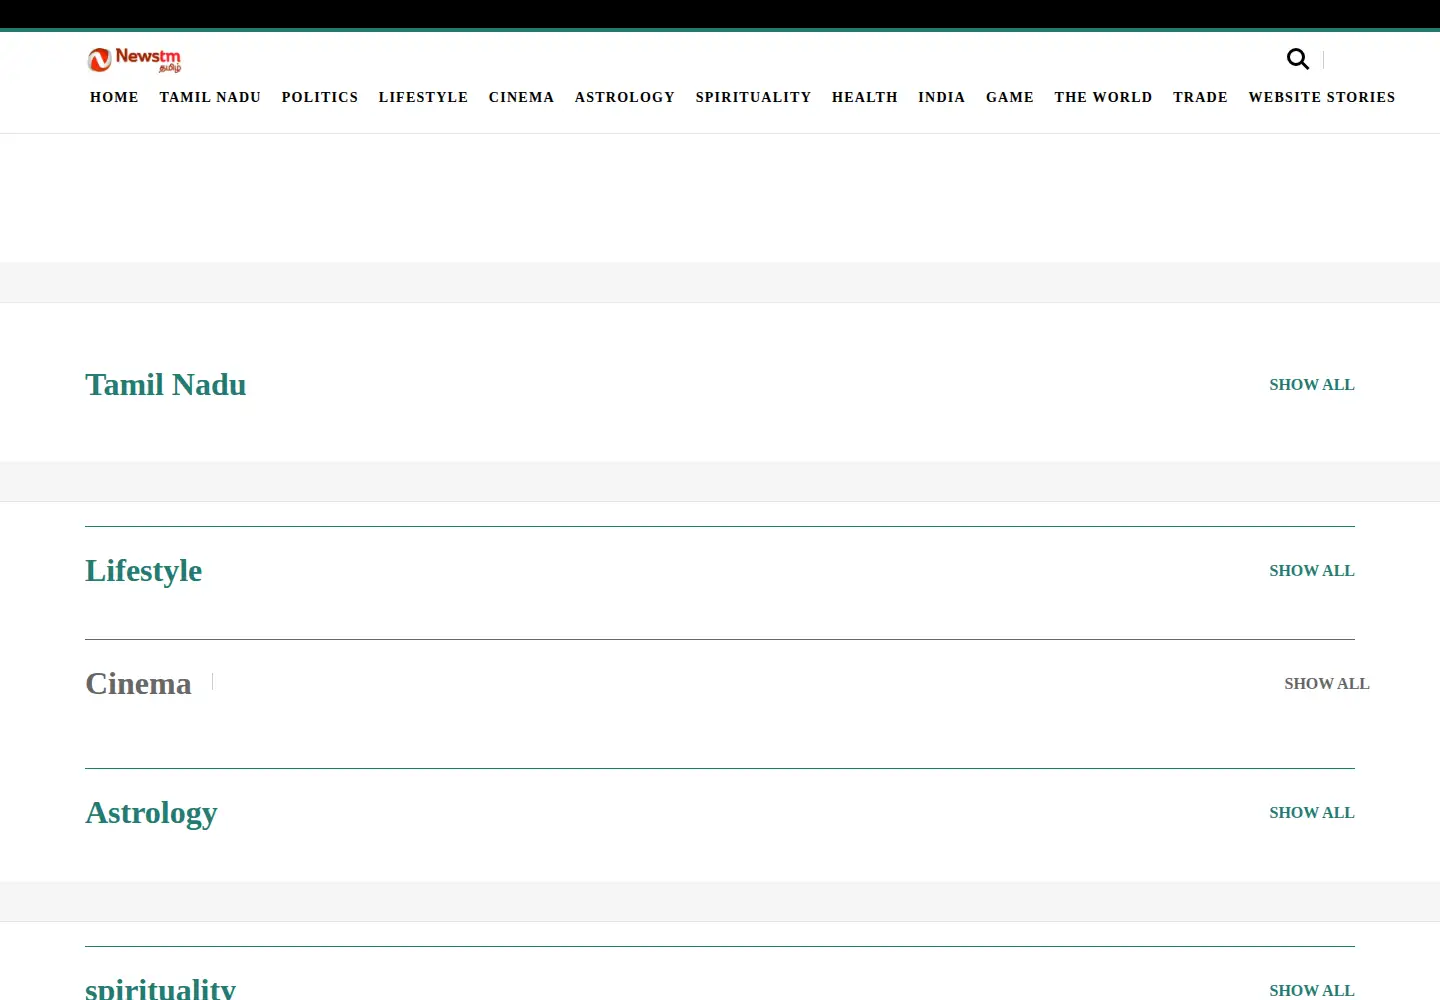Select POLITICS in the navigation bar
The width and height of the screenshot is (1440, 1000).
coord(320,97)
